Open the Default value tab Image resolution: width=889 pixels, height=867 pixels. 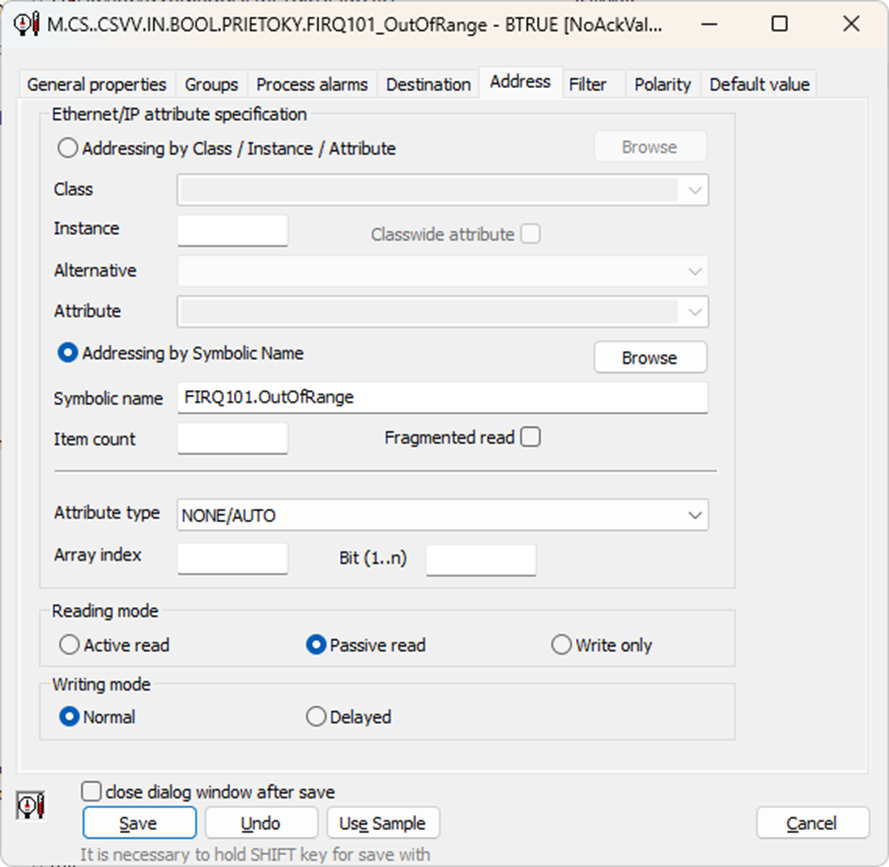(759, 84)
